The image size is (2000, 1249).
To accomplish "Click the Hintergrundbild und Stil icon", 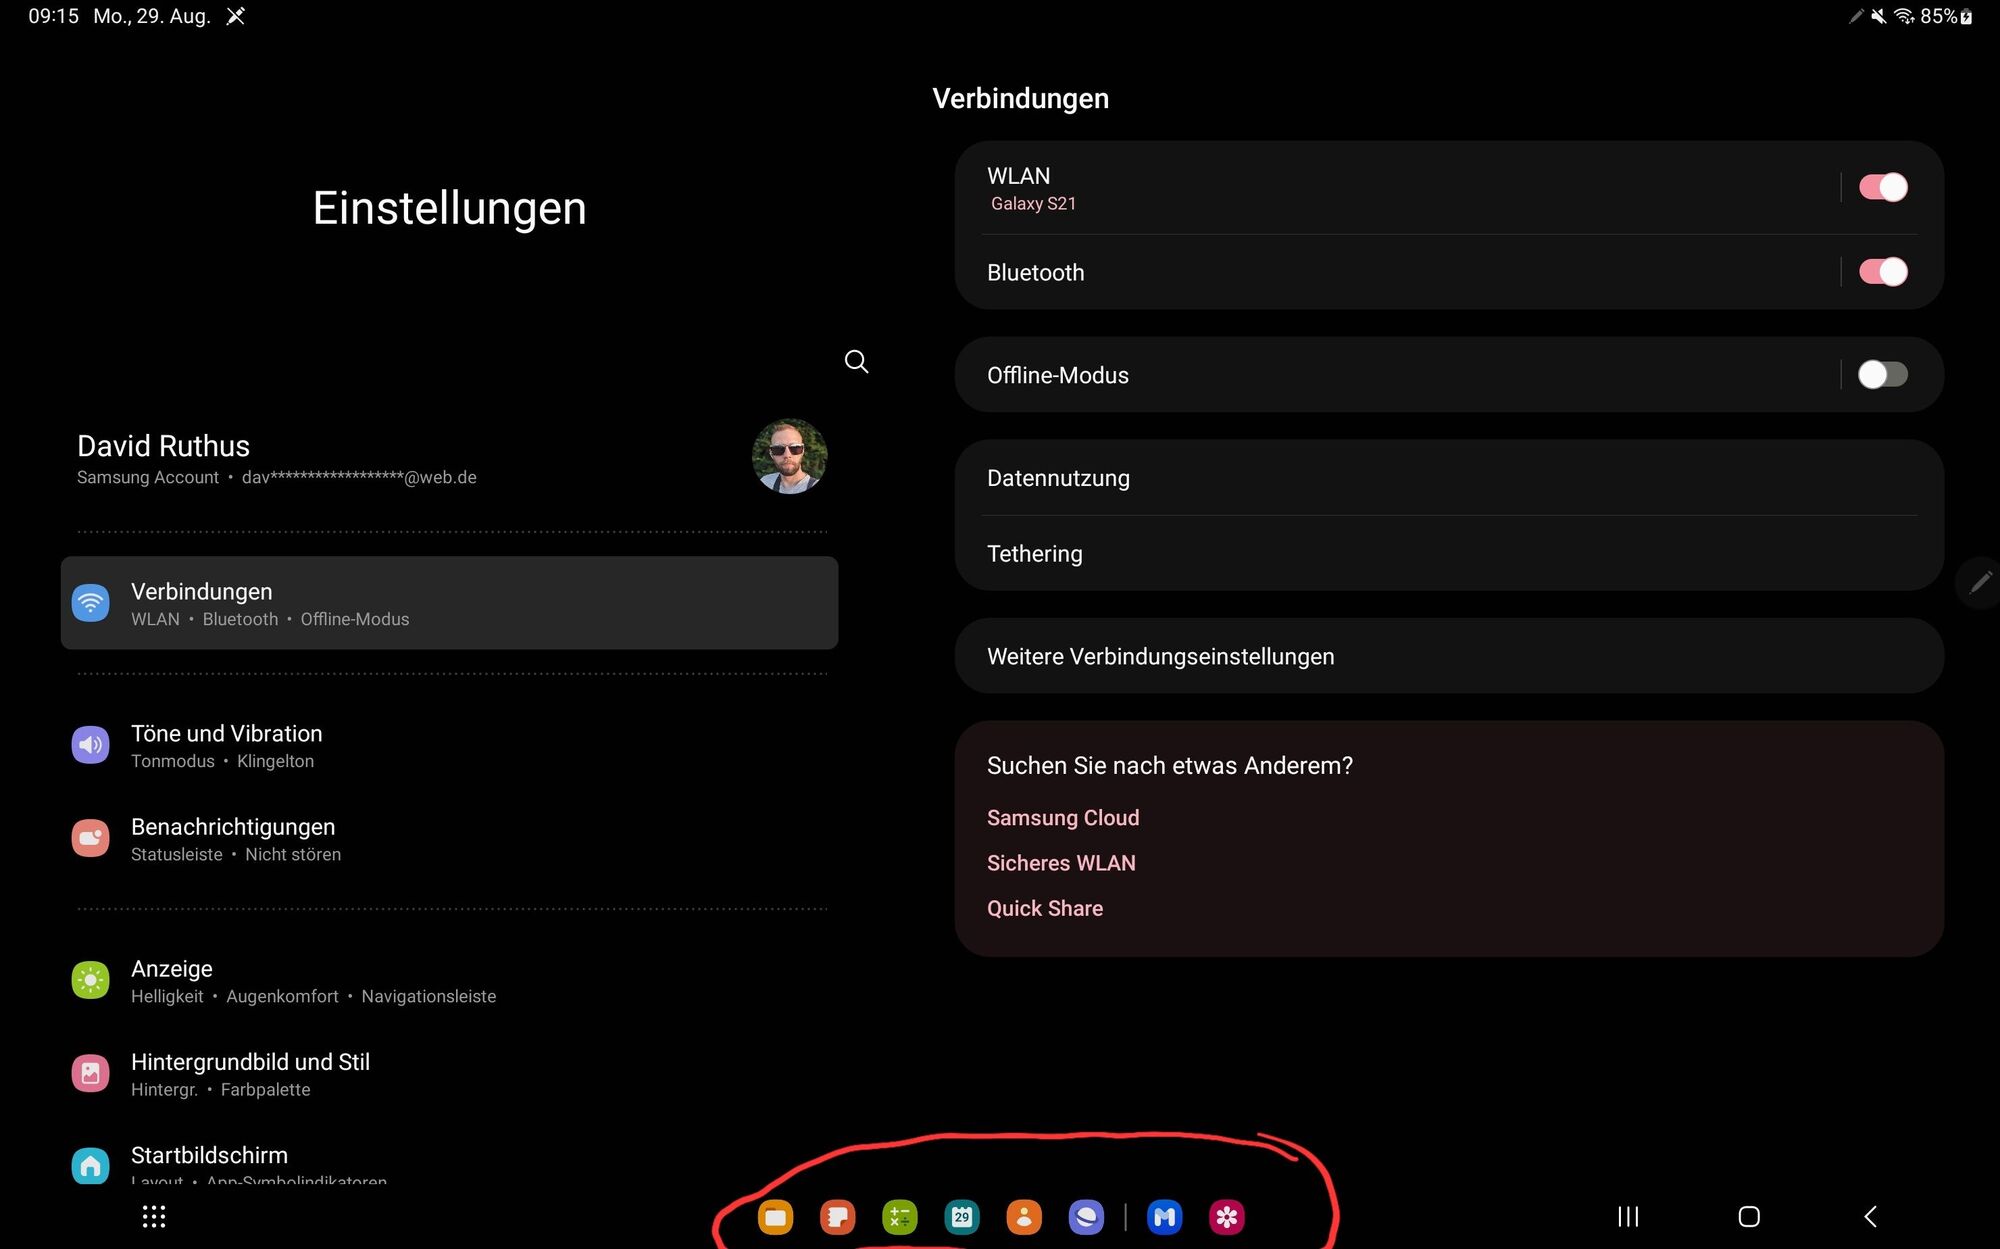I will pyautogui.click(x=90, y=1073).
